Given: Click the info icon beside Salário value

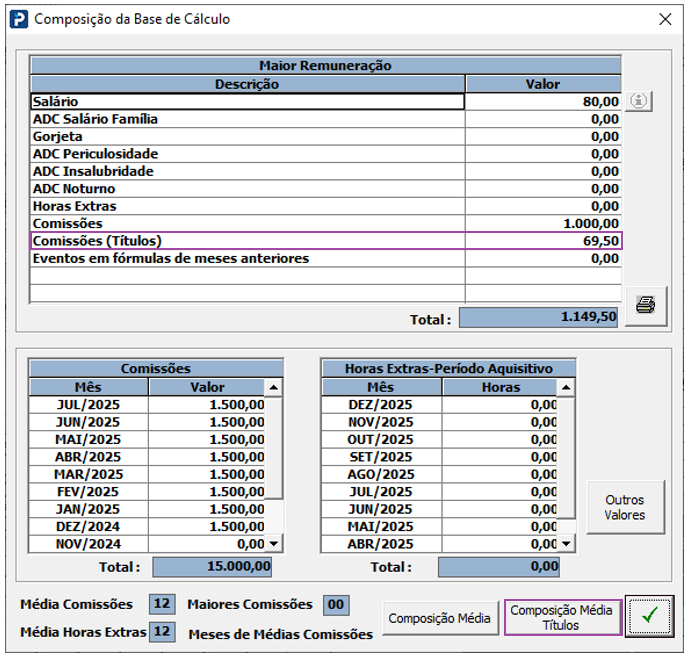Looking at the screenshot, I should click(x=638, y=101).
